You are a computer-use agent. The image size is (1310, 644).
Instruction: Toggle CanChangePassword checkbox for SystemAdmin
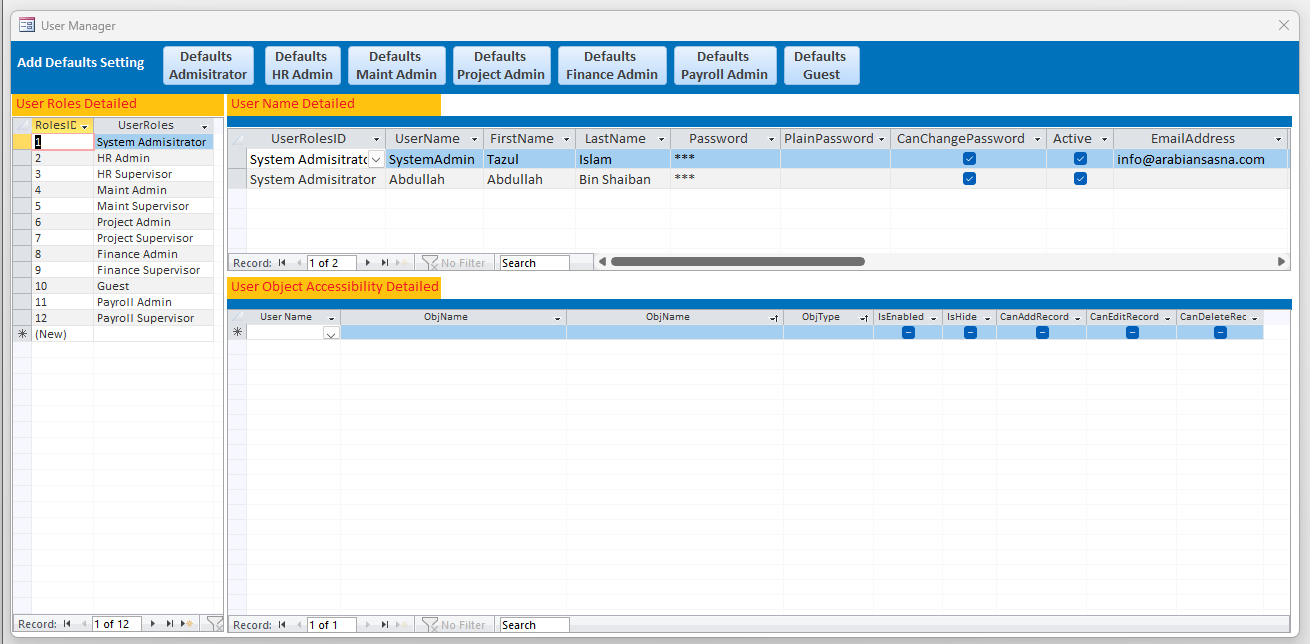click(x=969, y=159)
